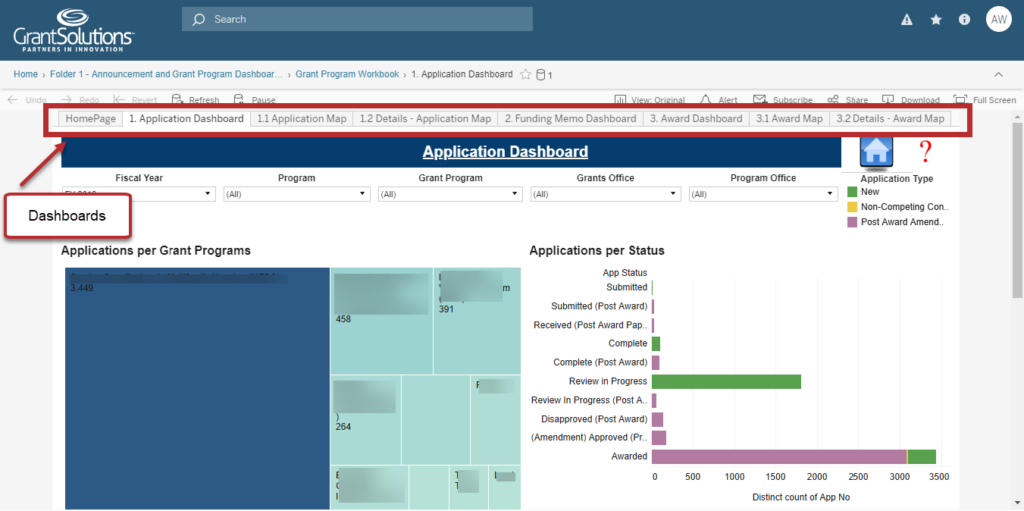This screenshot has height=511, width=1024.
Task: Open the Program Office dropdown
Action: (763, 194)
